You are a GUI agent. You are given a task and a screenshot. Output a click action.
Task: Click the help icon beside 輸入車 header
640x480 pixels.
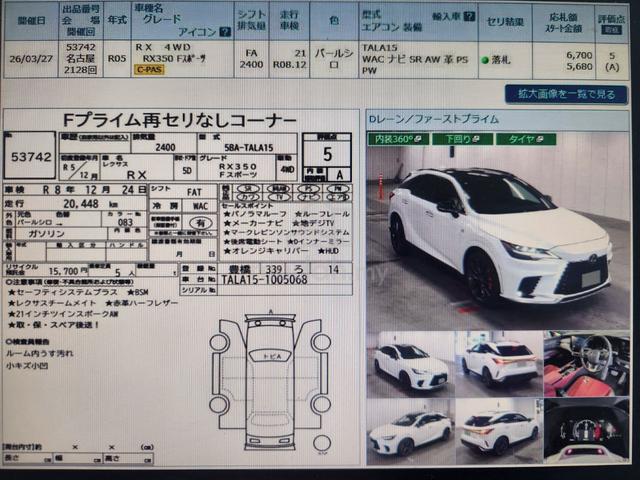point(469,16)
